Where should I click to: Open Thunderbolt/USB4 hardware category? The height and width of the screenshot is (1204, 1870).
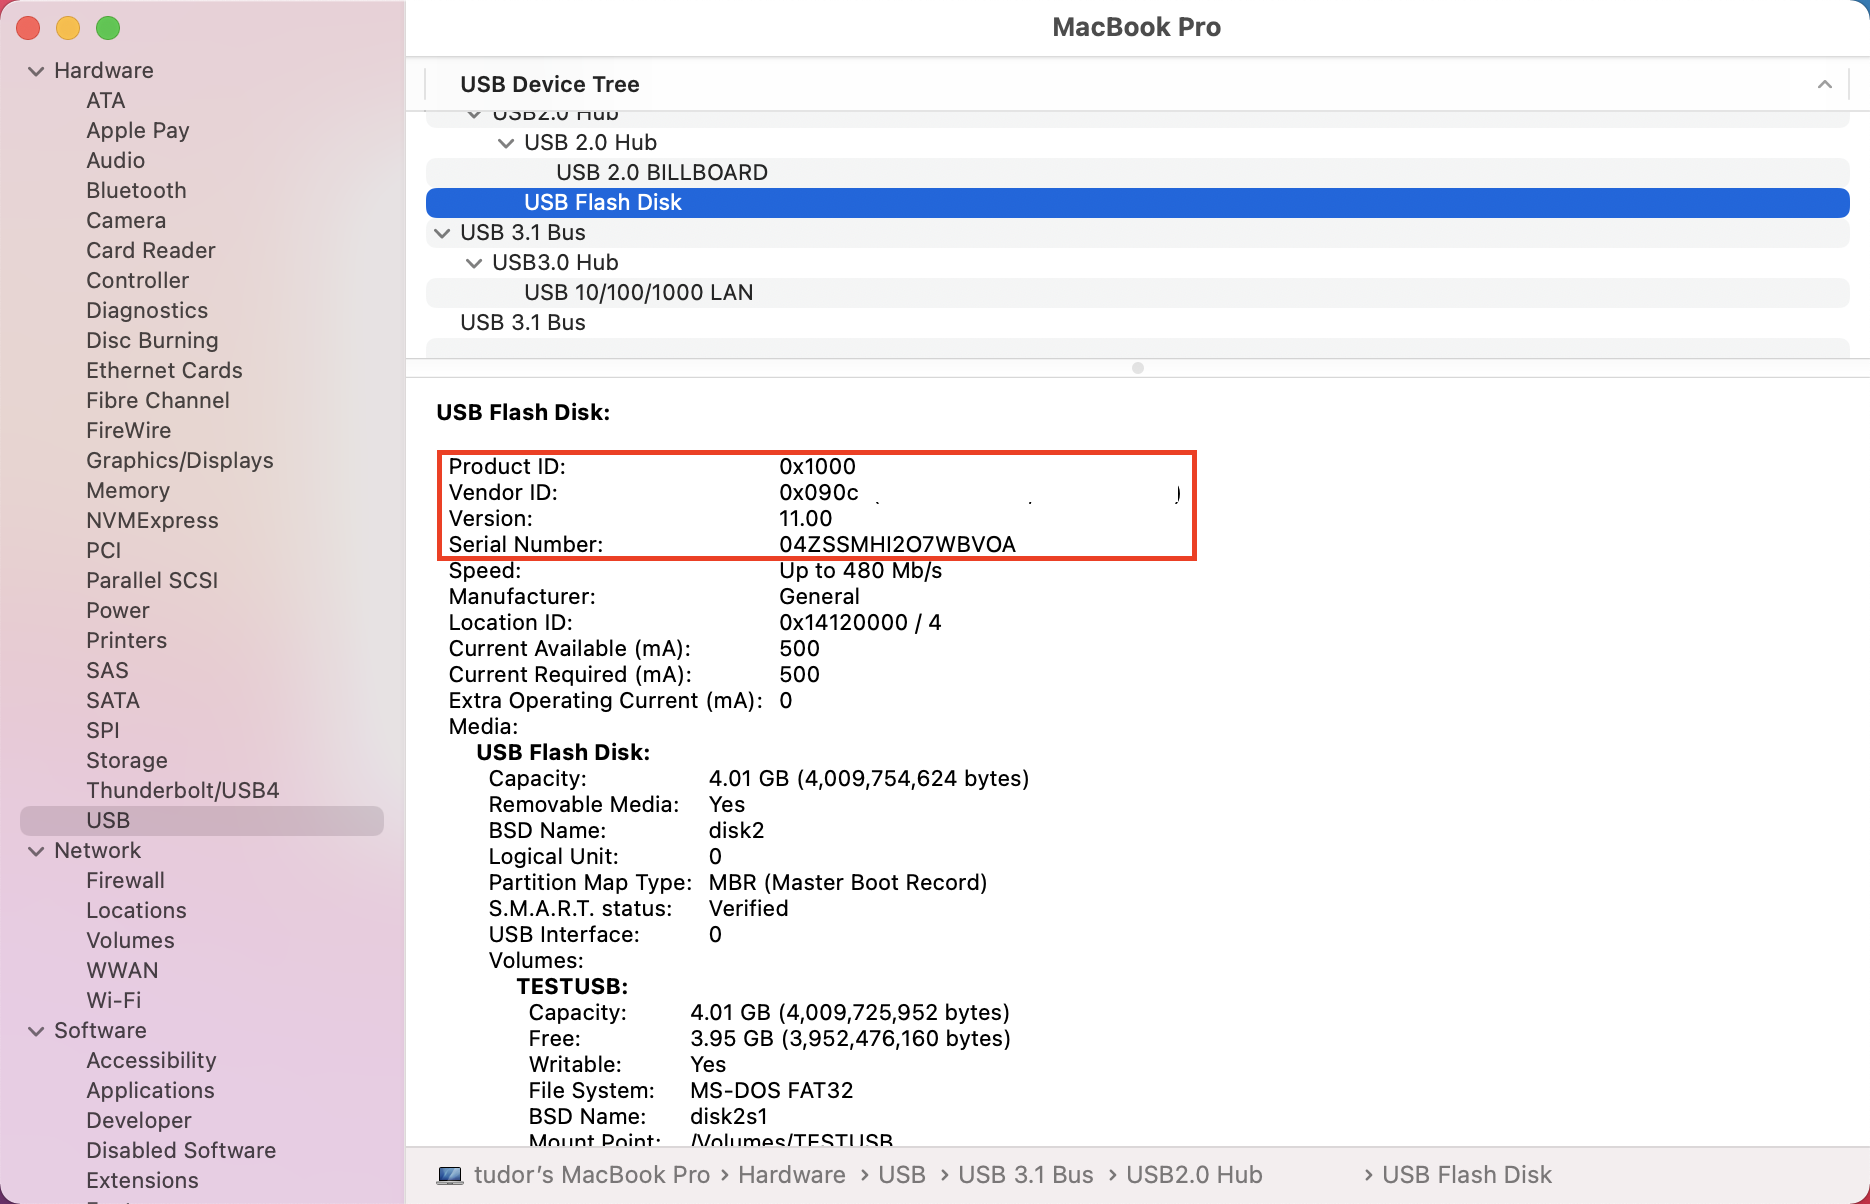(182, 791)
